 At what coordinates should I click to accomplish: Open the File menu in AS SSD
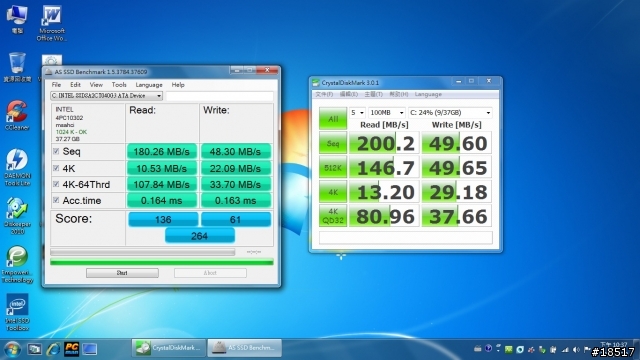coord(56,85)
